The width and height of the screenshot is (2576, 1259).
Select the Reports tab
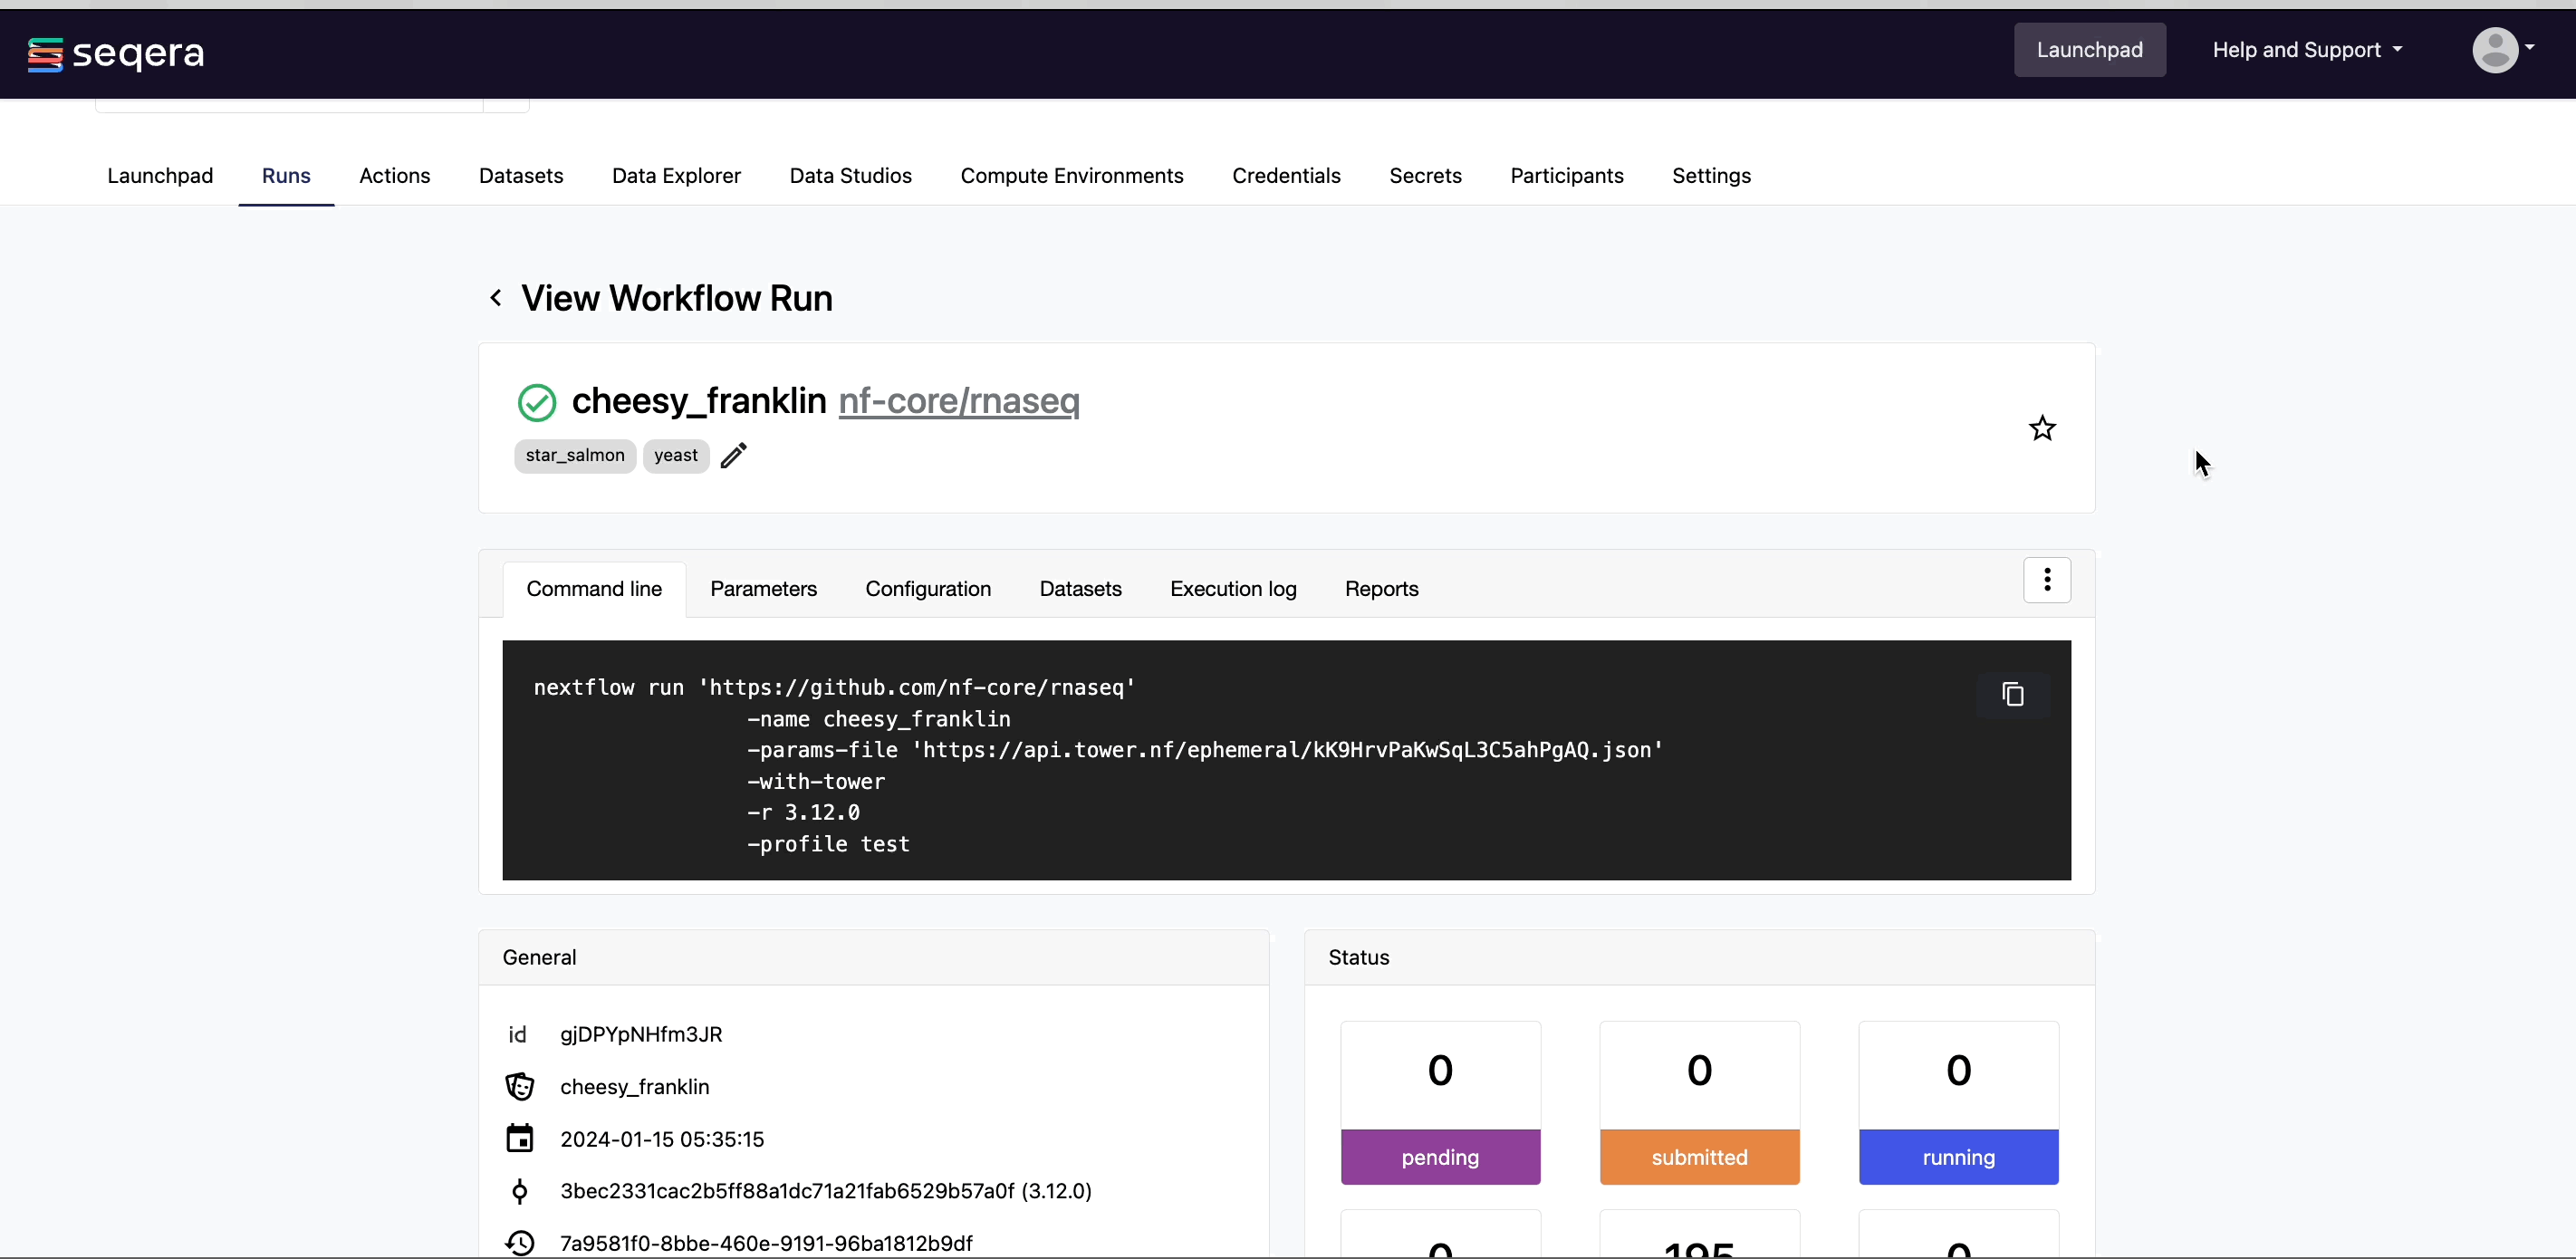1380,589
